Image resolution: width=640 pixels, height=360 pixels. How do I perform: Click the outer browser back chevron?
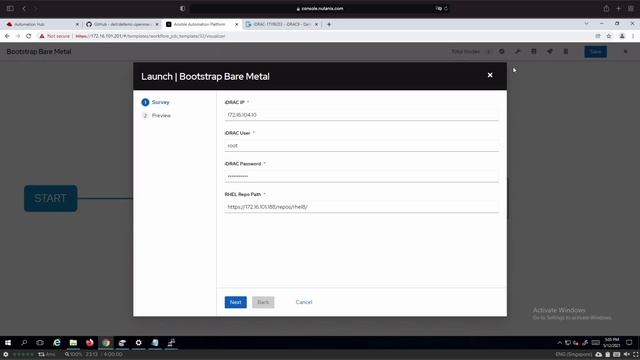tap(24, 8)
